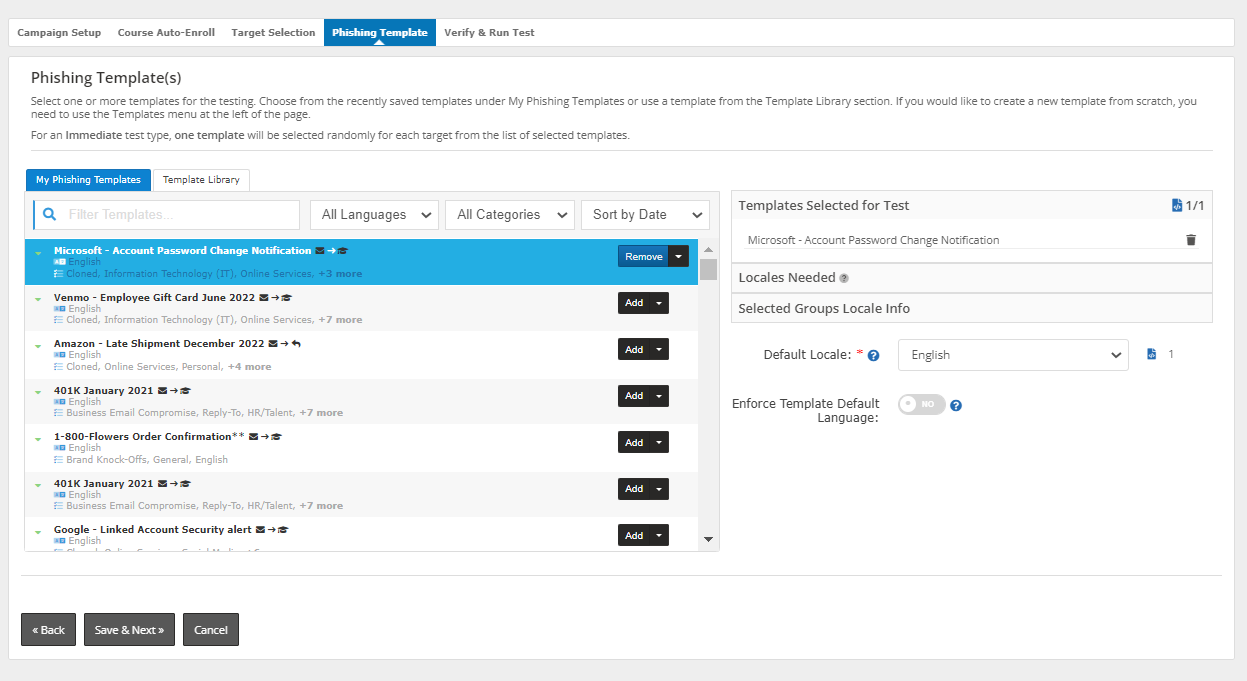Image resolution: width=1247 pixels, height=681 pixels.
Task: Go to Verify & Run Test tab
Action: tap(489, 32)
